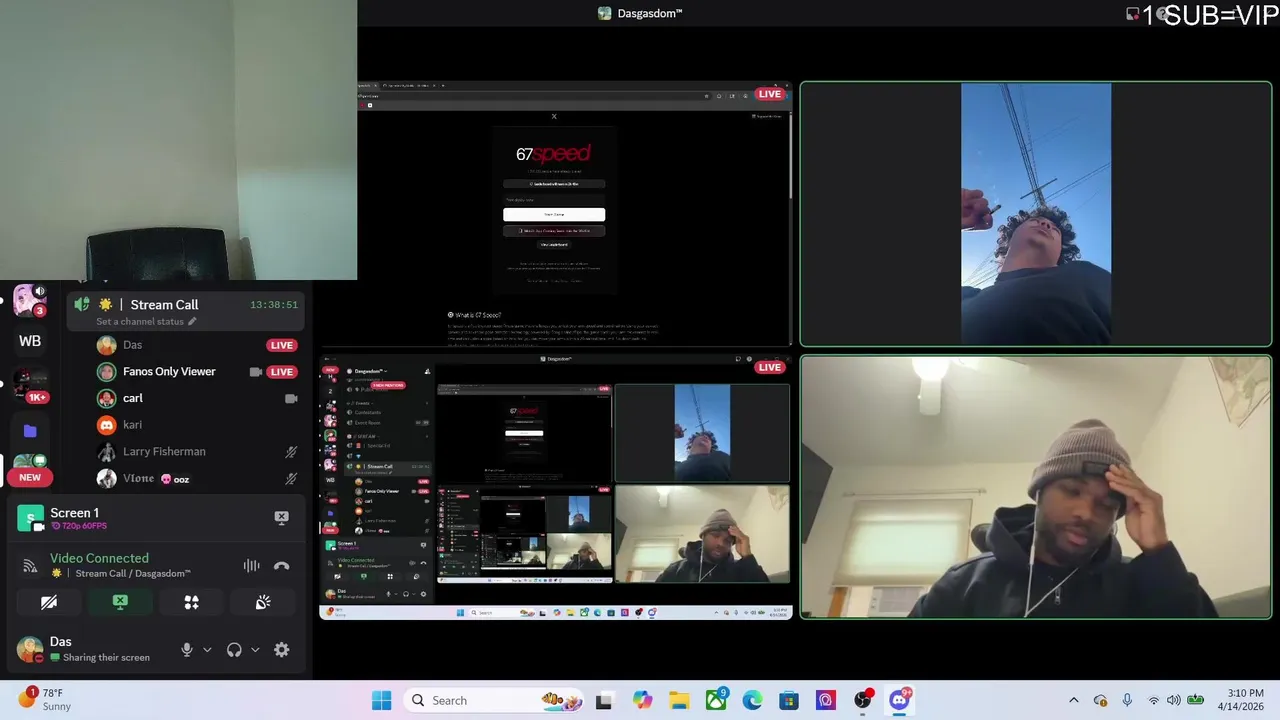Click camera icon beside Fanos Only Viewer
The image size is (1280, 720).
255,372
